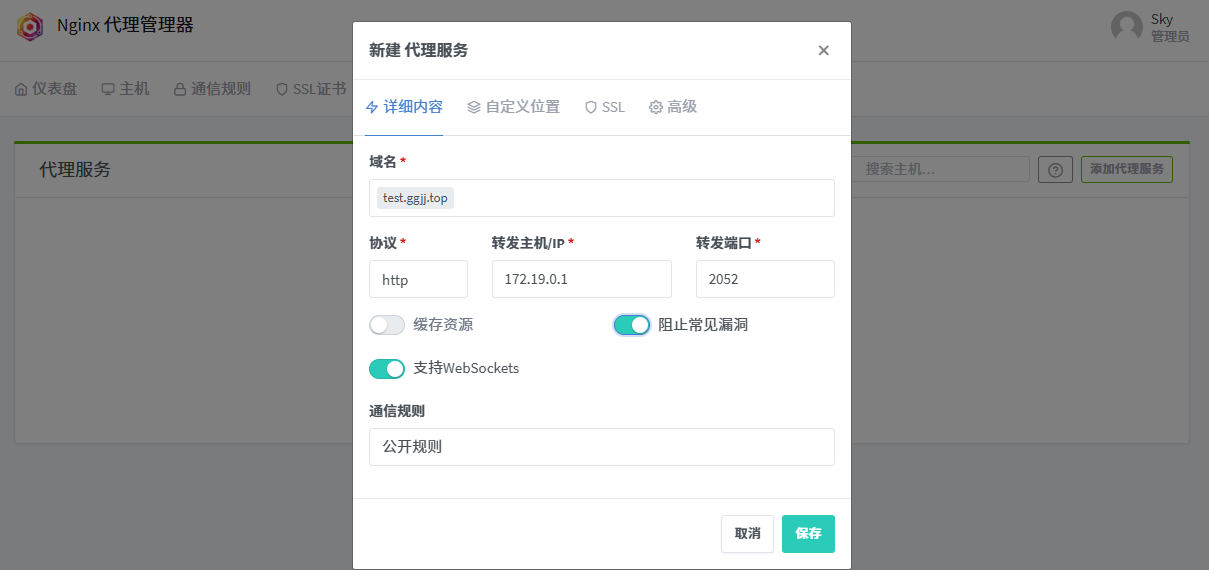Click the Sky user avatar icon
The width and height of the screenshot is (1209, 570).
(1126, 26)
